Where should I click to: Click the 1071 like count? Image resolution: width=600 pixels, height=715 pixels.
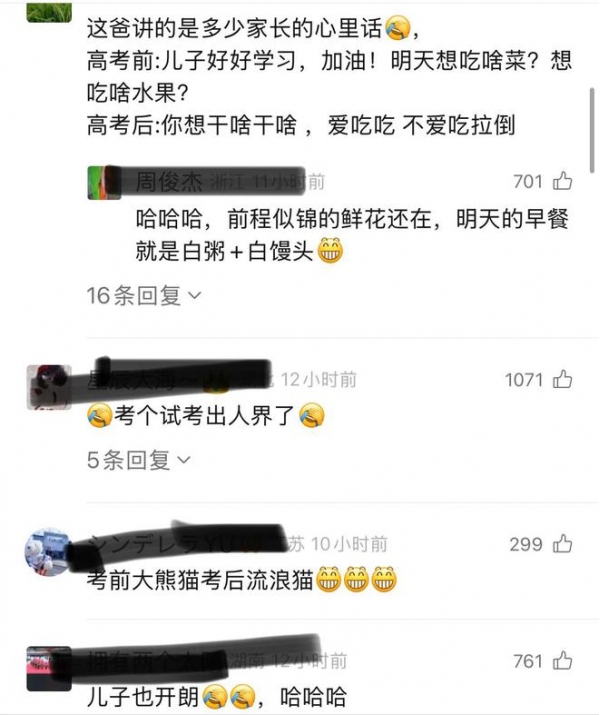tap(524, 379)
